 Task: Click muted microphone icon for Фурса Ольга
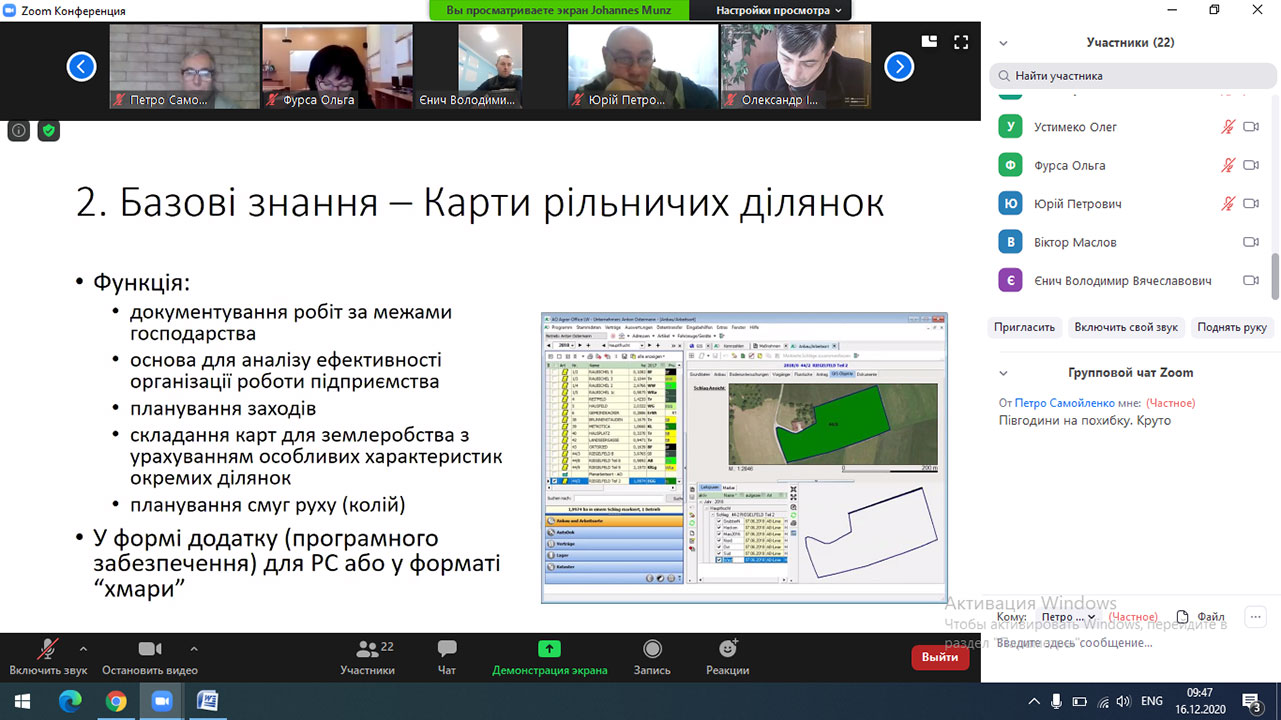1228,165
